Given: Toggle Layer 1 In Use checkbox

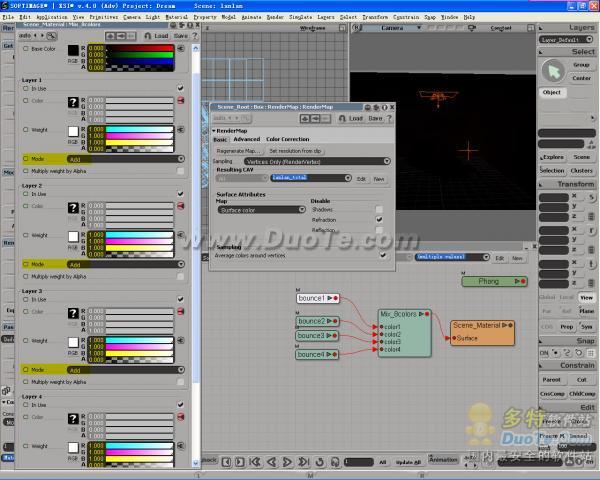Looking at the screenshot, I should tap(180, 88).
